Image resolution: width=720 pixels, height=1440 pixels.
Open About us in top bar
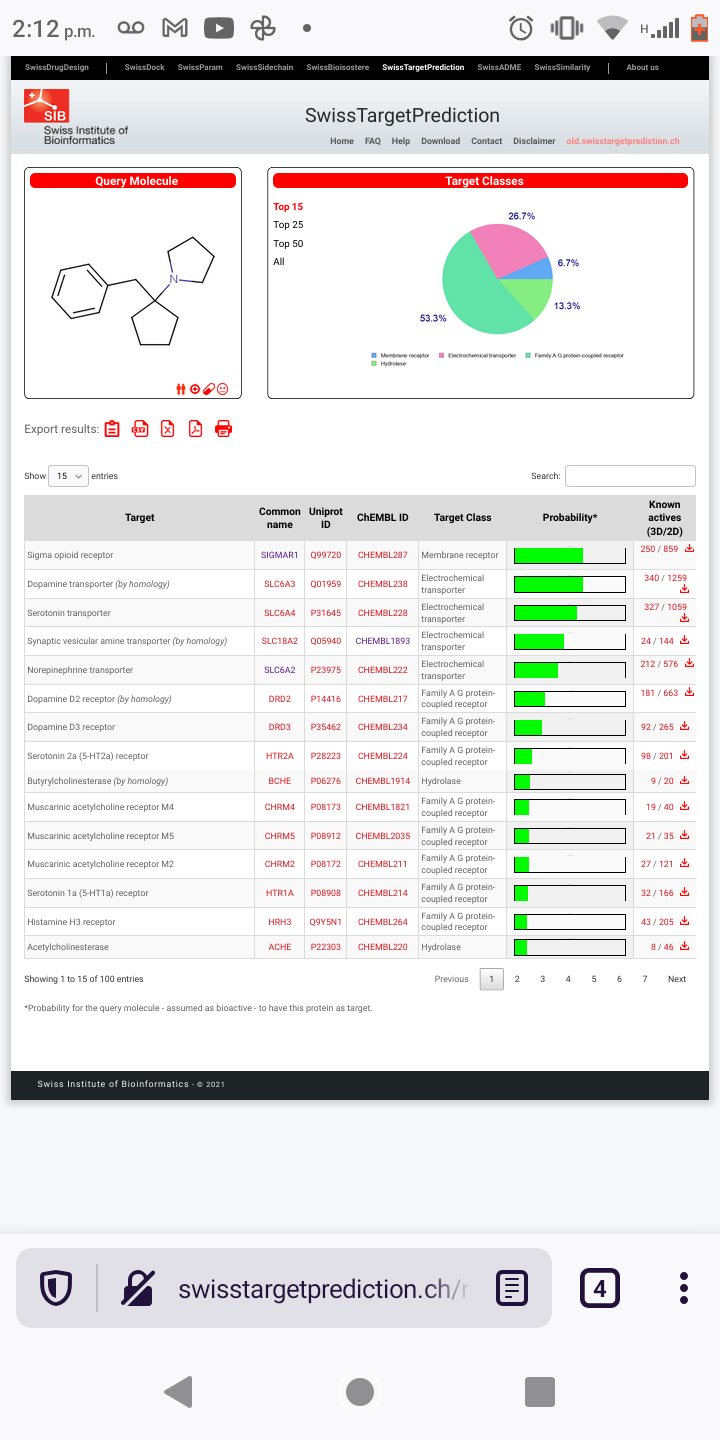643,67
